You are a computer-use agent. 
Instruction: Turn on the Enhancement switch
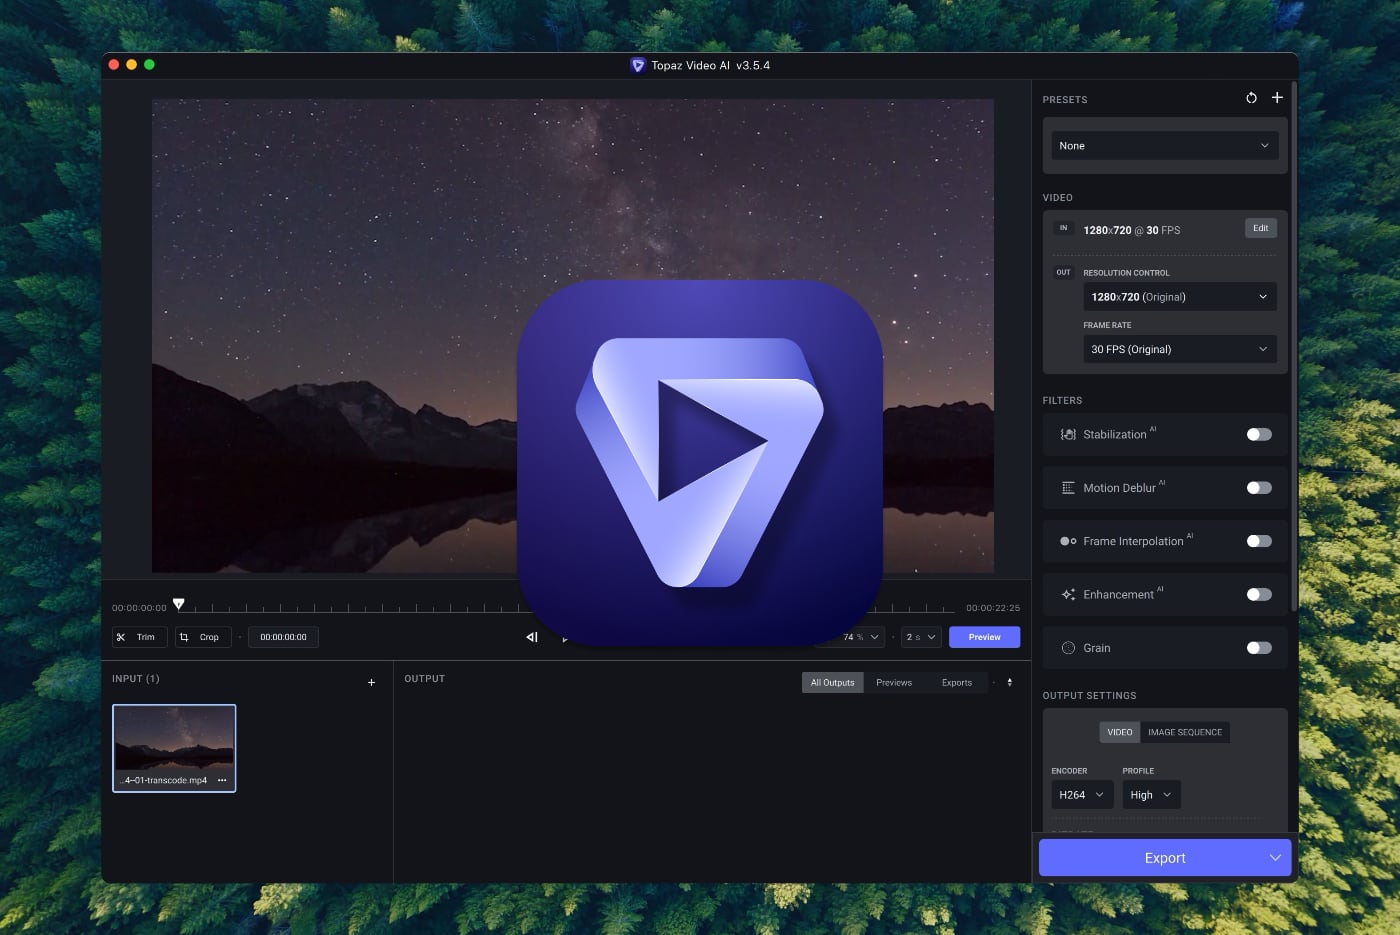[1259, 594]
